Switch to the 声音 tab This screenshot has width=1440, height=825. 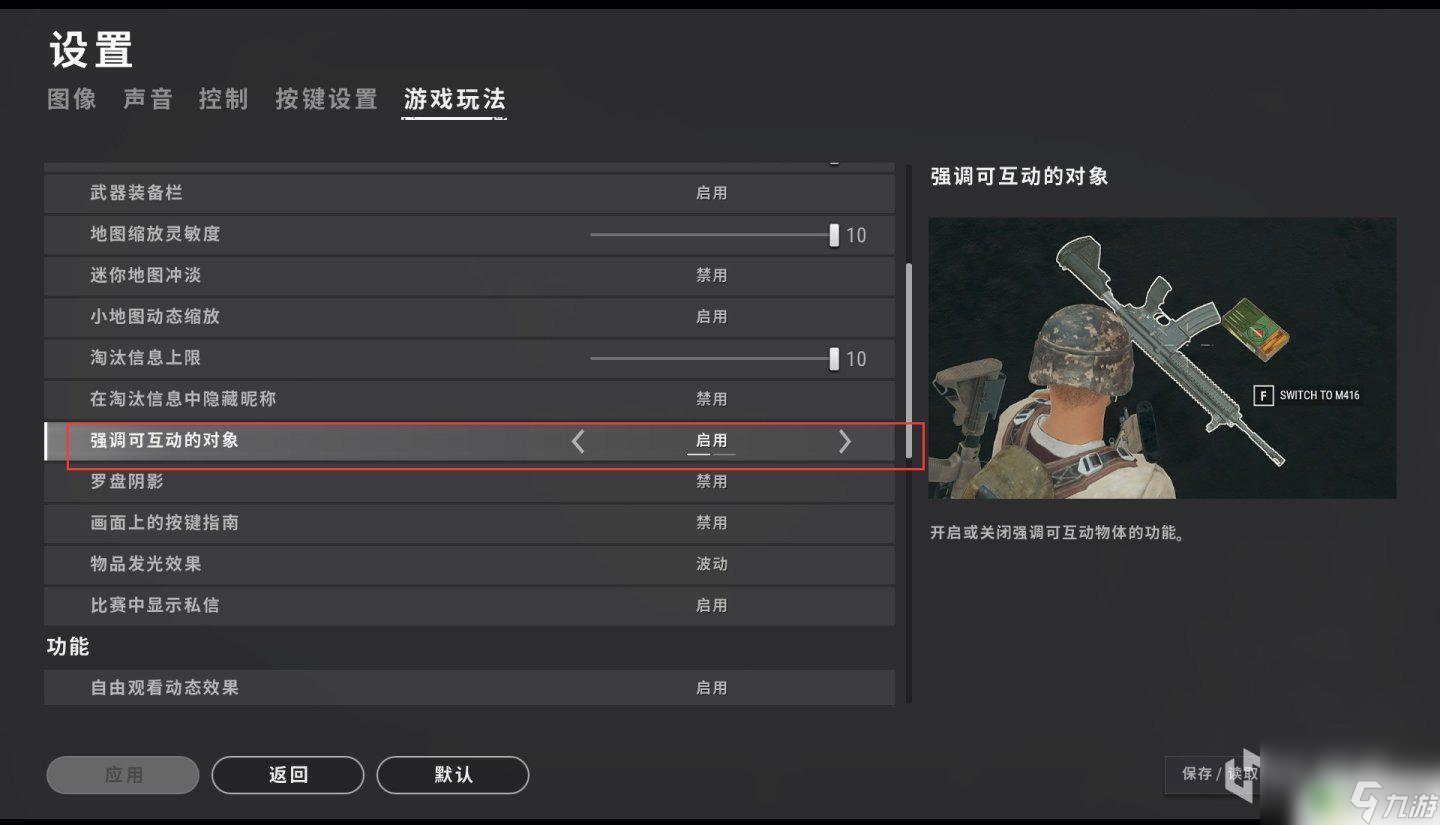tap(148, 99)
